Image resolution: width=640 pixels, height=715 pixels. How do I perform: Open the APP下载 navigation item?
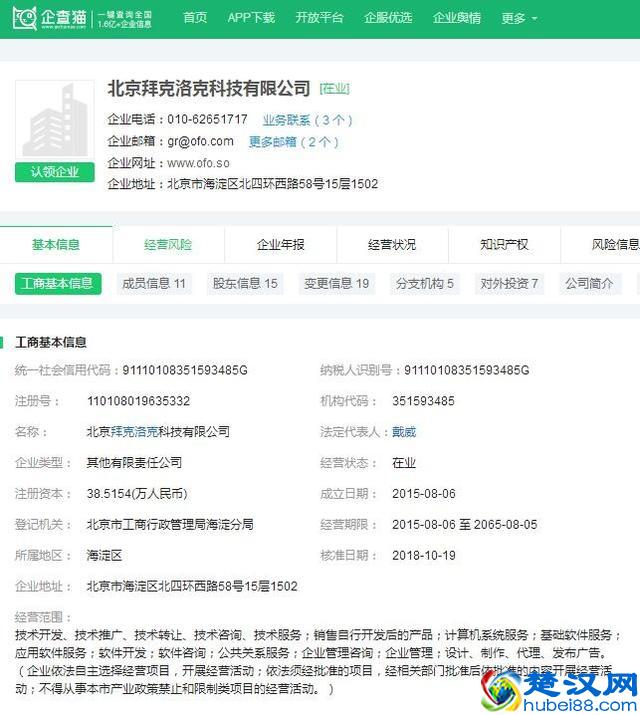[251, 18]
